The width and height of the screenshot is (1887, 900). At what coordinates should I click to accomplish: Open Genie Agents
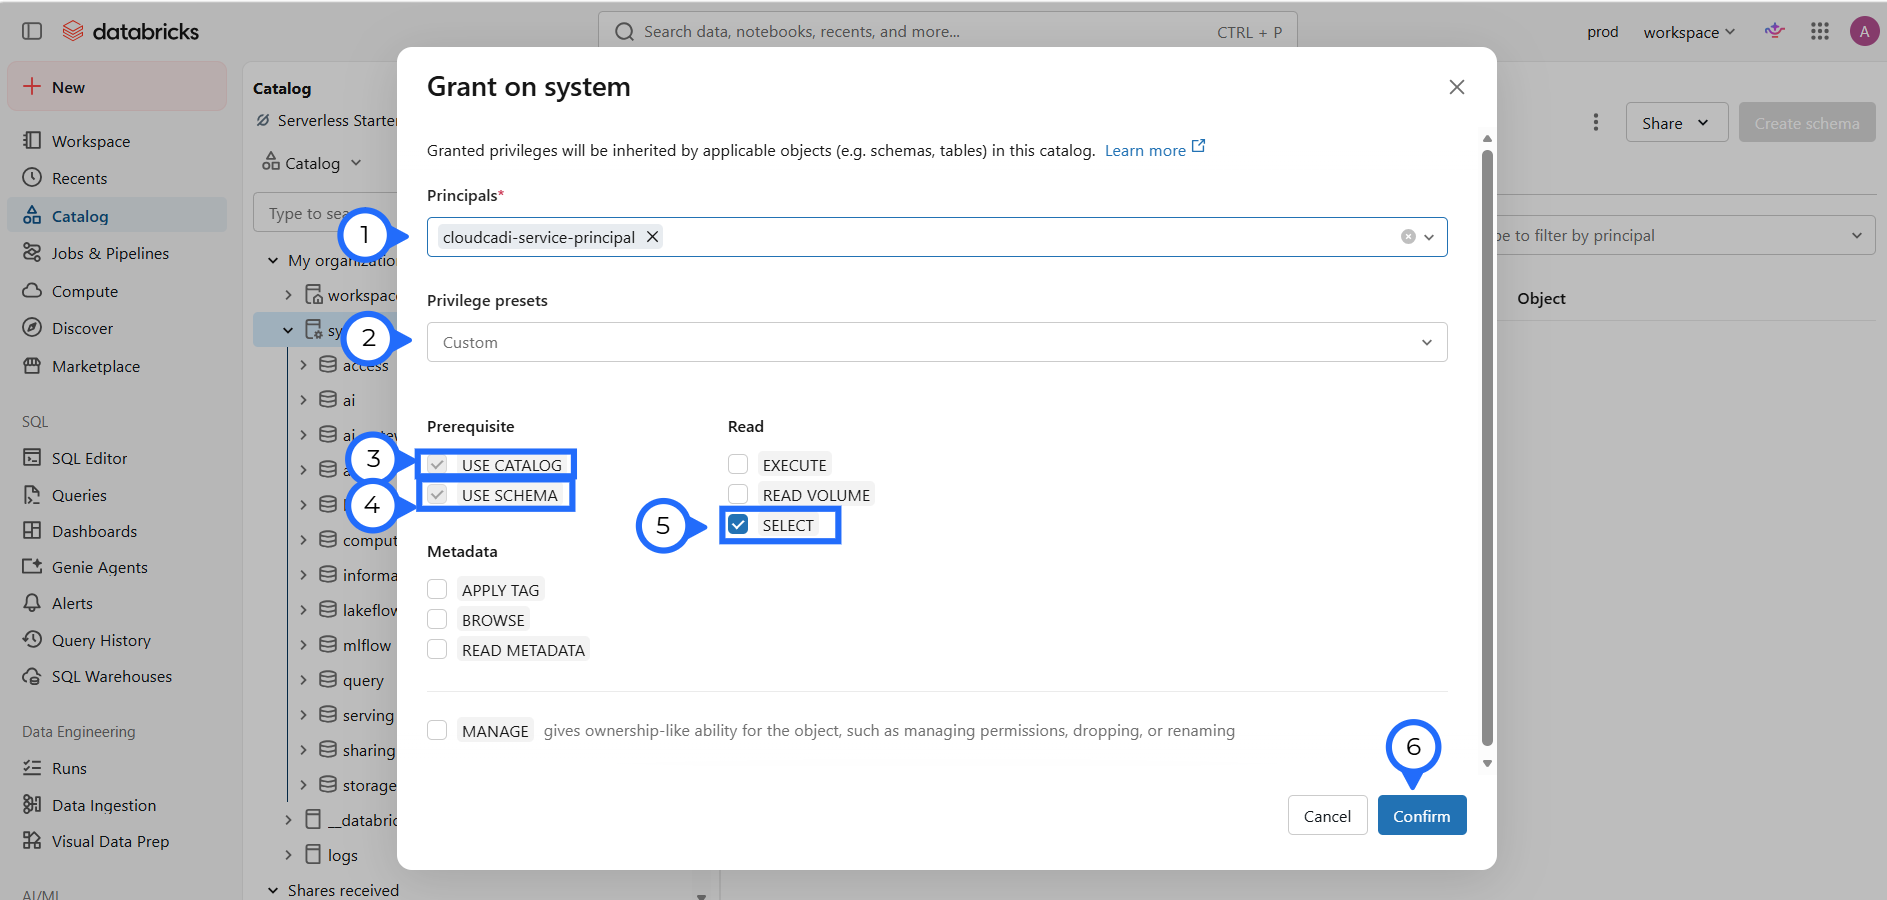117,567
